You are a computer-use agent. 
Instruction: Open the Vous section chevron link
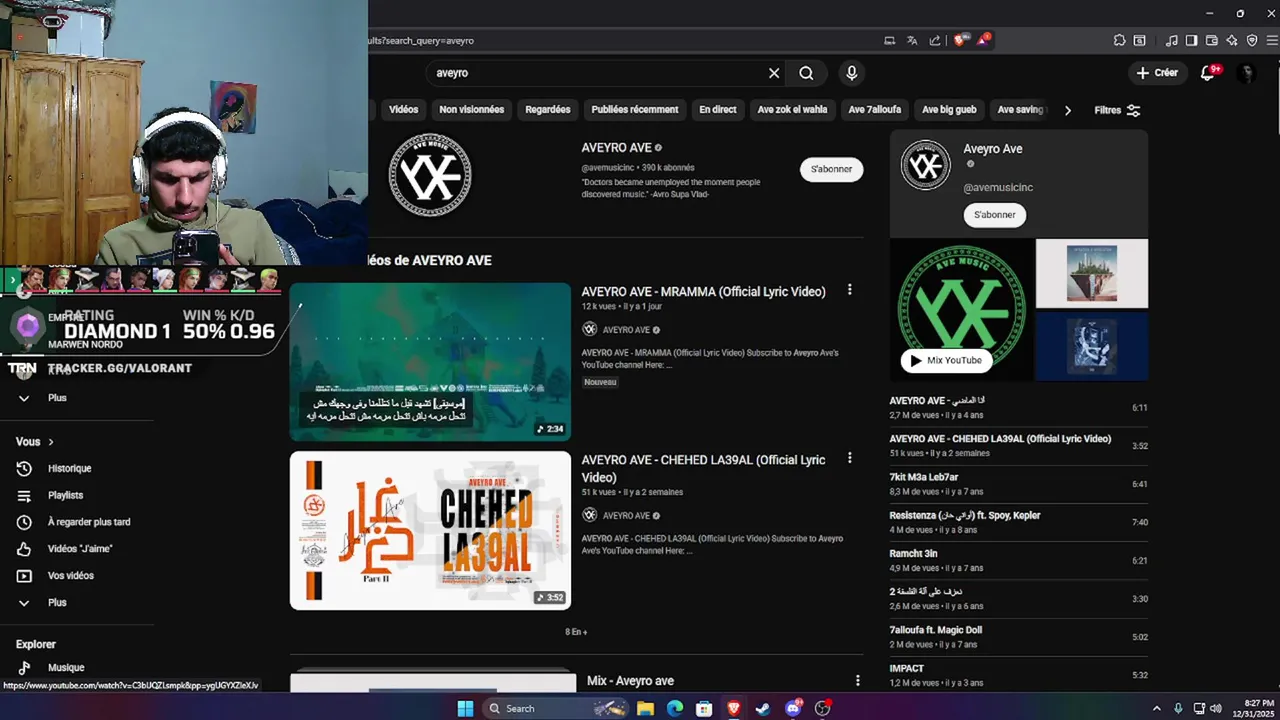coord(35,442)
